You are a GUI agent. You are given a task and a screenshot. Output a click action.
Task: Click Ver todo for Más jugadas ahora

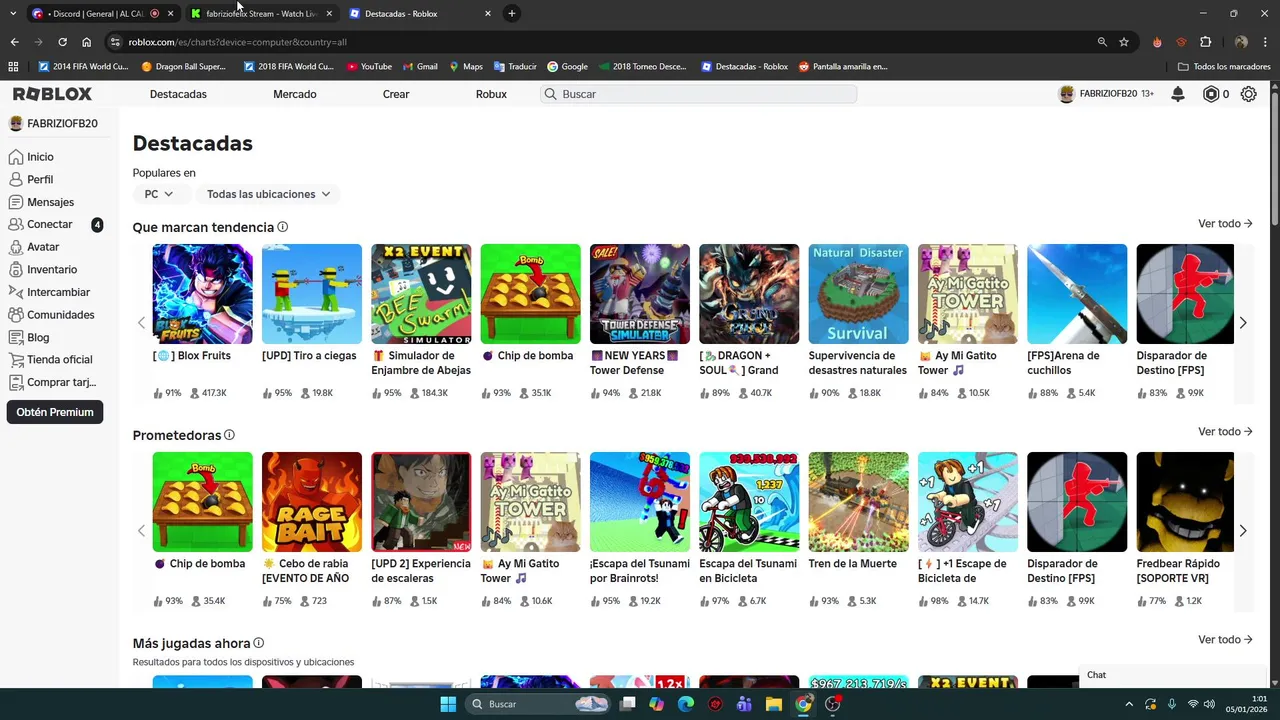click(x=1225, y=640)
